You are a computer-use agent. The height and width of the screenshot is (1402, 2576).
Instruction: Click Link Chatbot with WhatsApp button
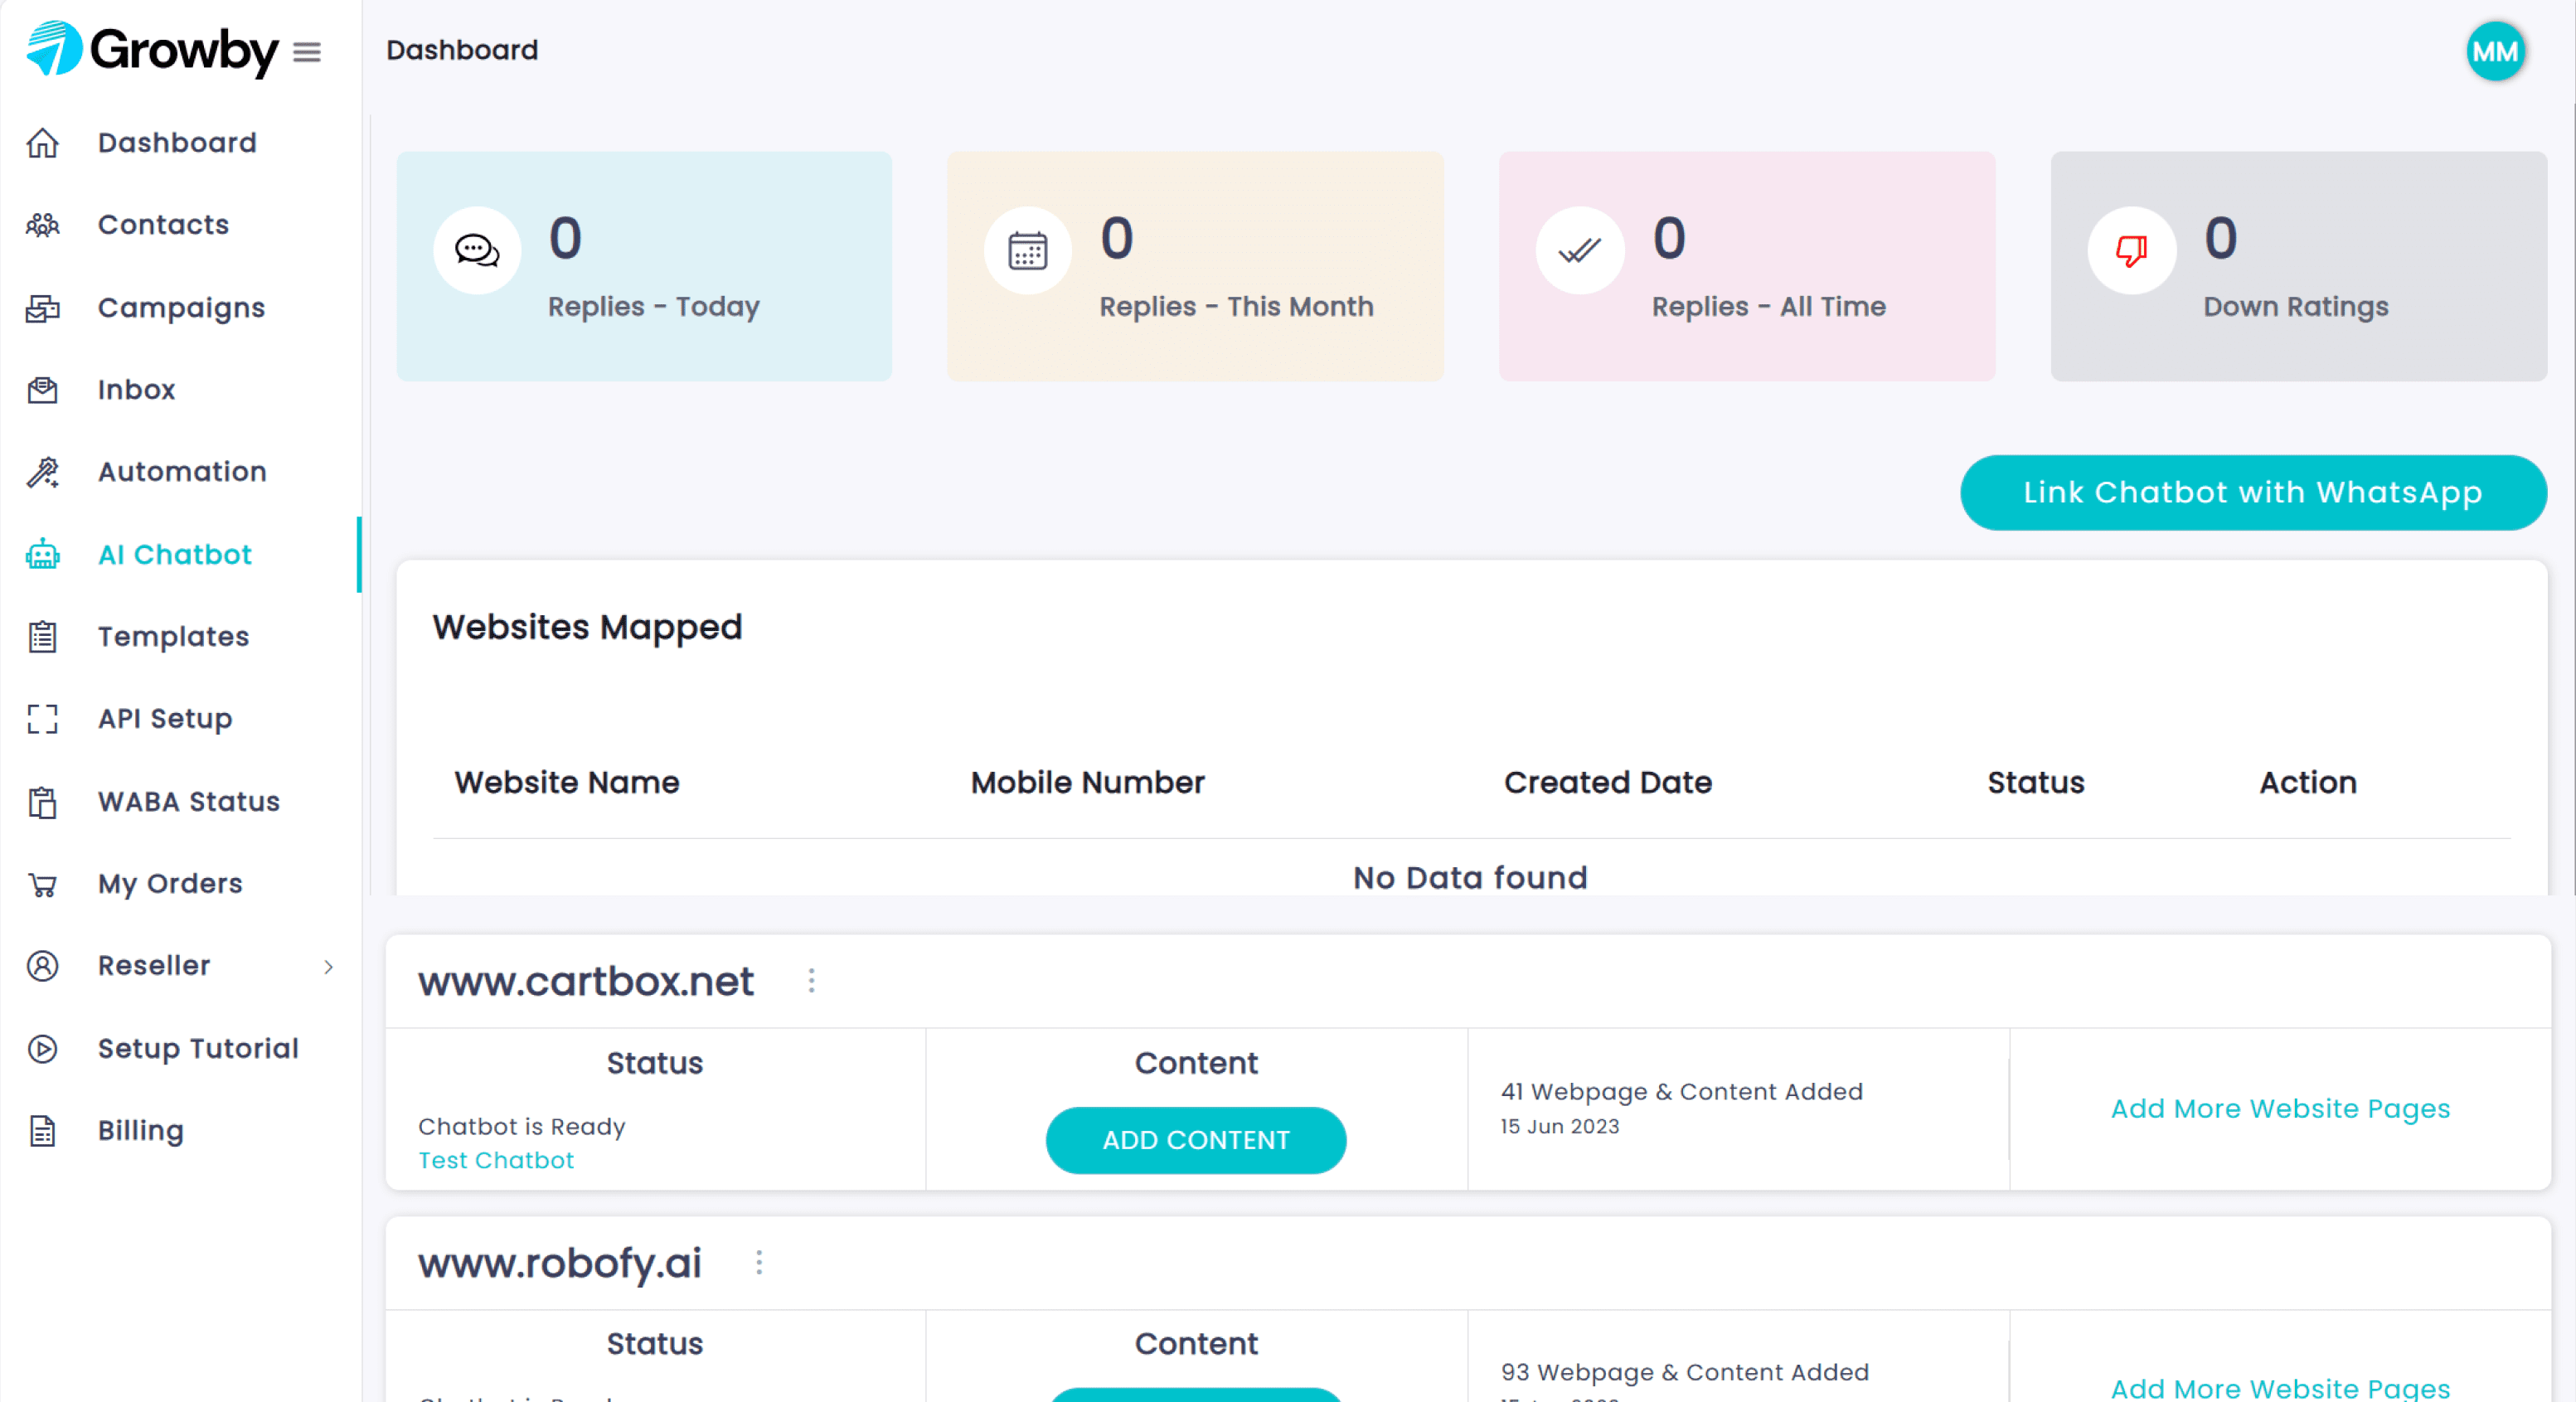point(2253,492)
